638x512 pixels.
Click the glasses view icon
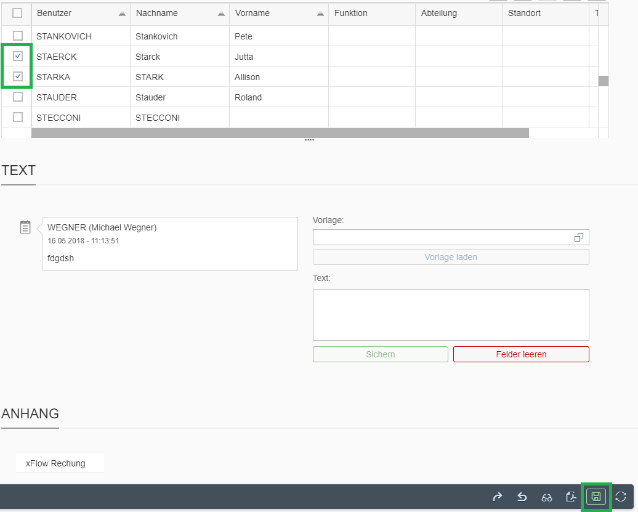(x=547, y=496)
